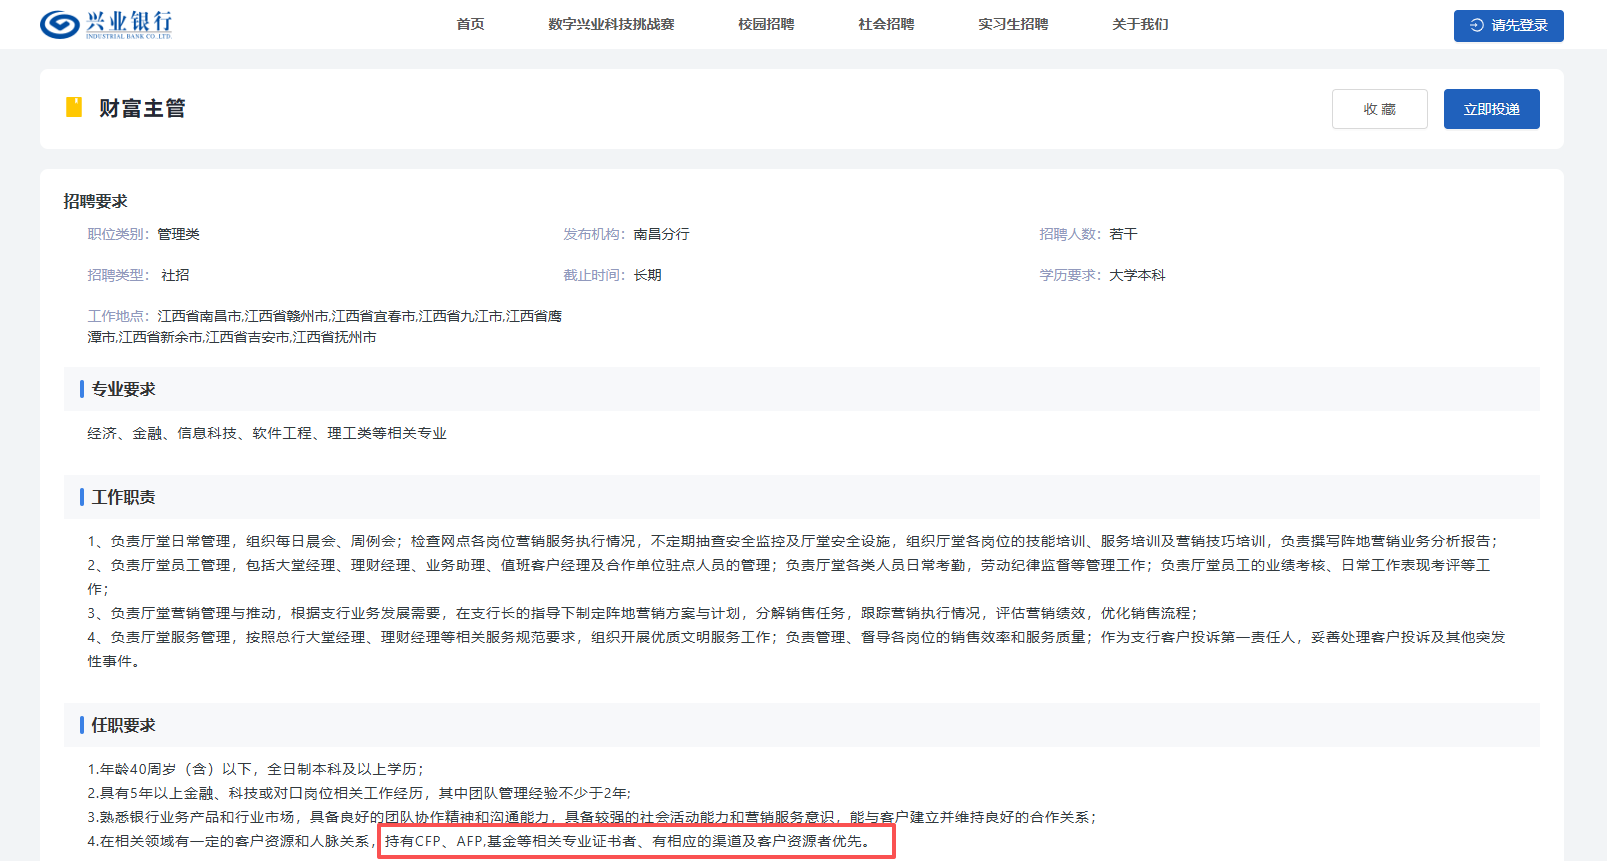Click the 工作职责 section header

point(123,497)
